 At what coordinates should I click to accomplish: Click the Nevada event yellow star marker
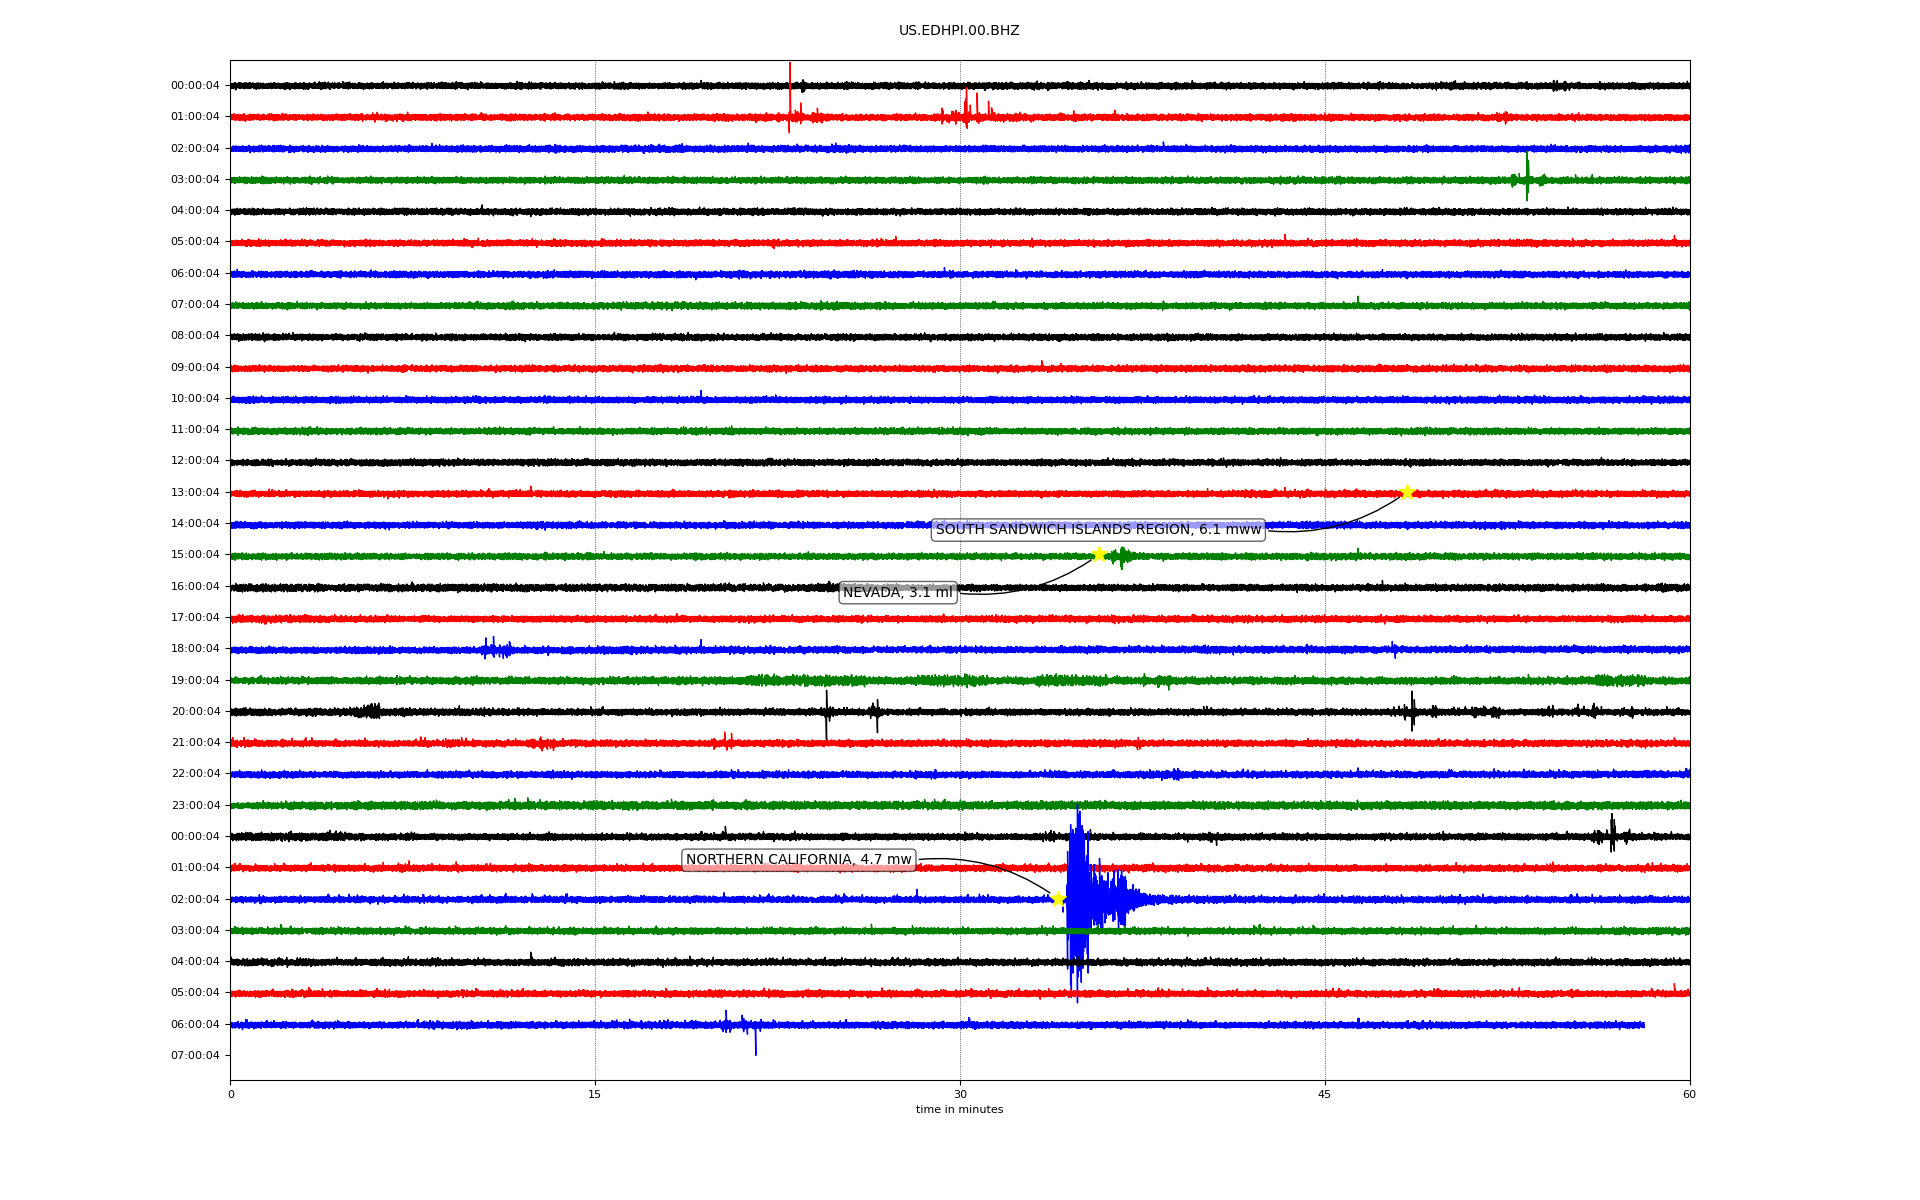click(x=1099, y=555)
